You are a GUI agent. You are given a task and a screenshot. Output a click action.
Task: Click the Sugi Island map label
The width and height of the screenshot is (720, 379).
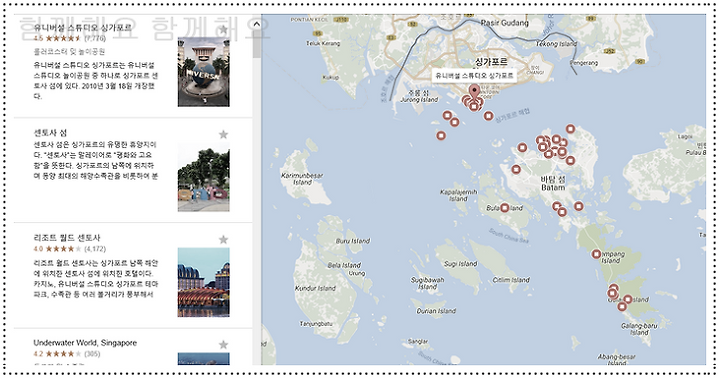(x=461, y=264)
